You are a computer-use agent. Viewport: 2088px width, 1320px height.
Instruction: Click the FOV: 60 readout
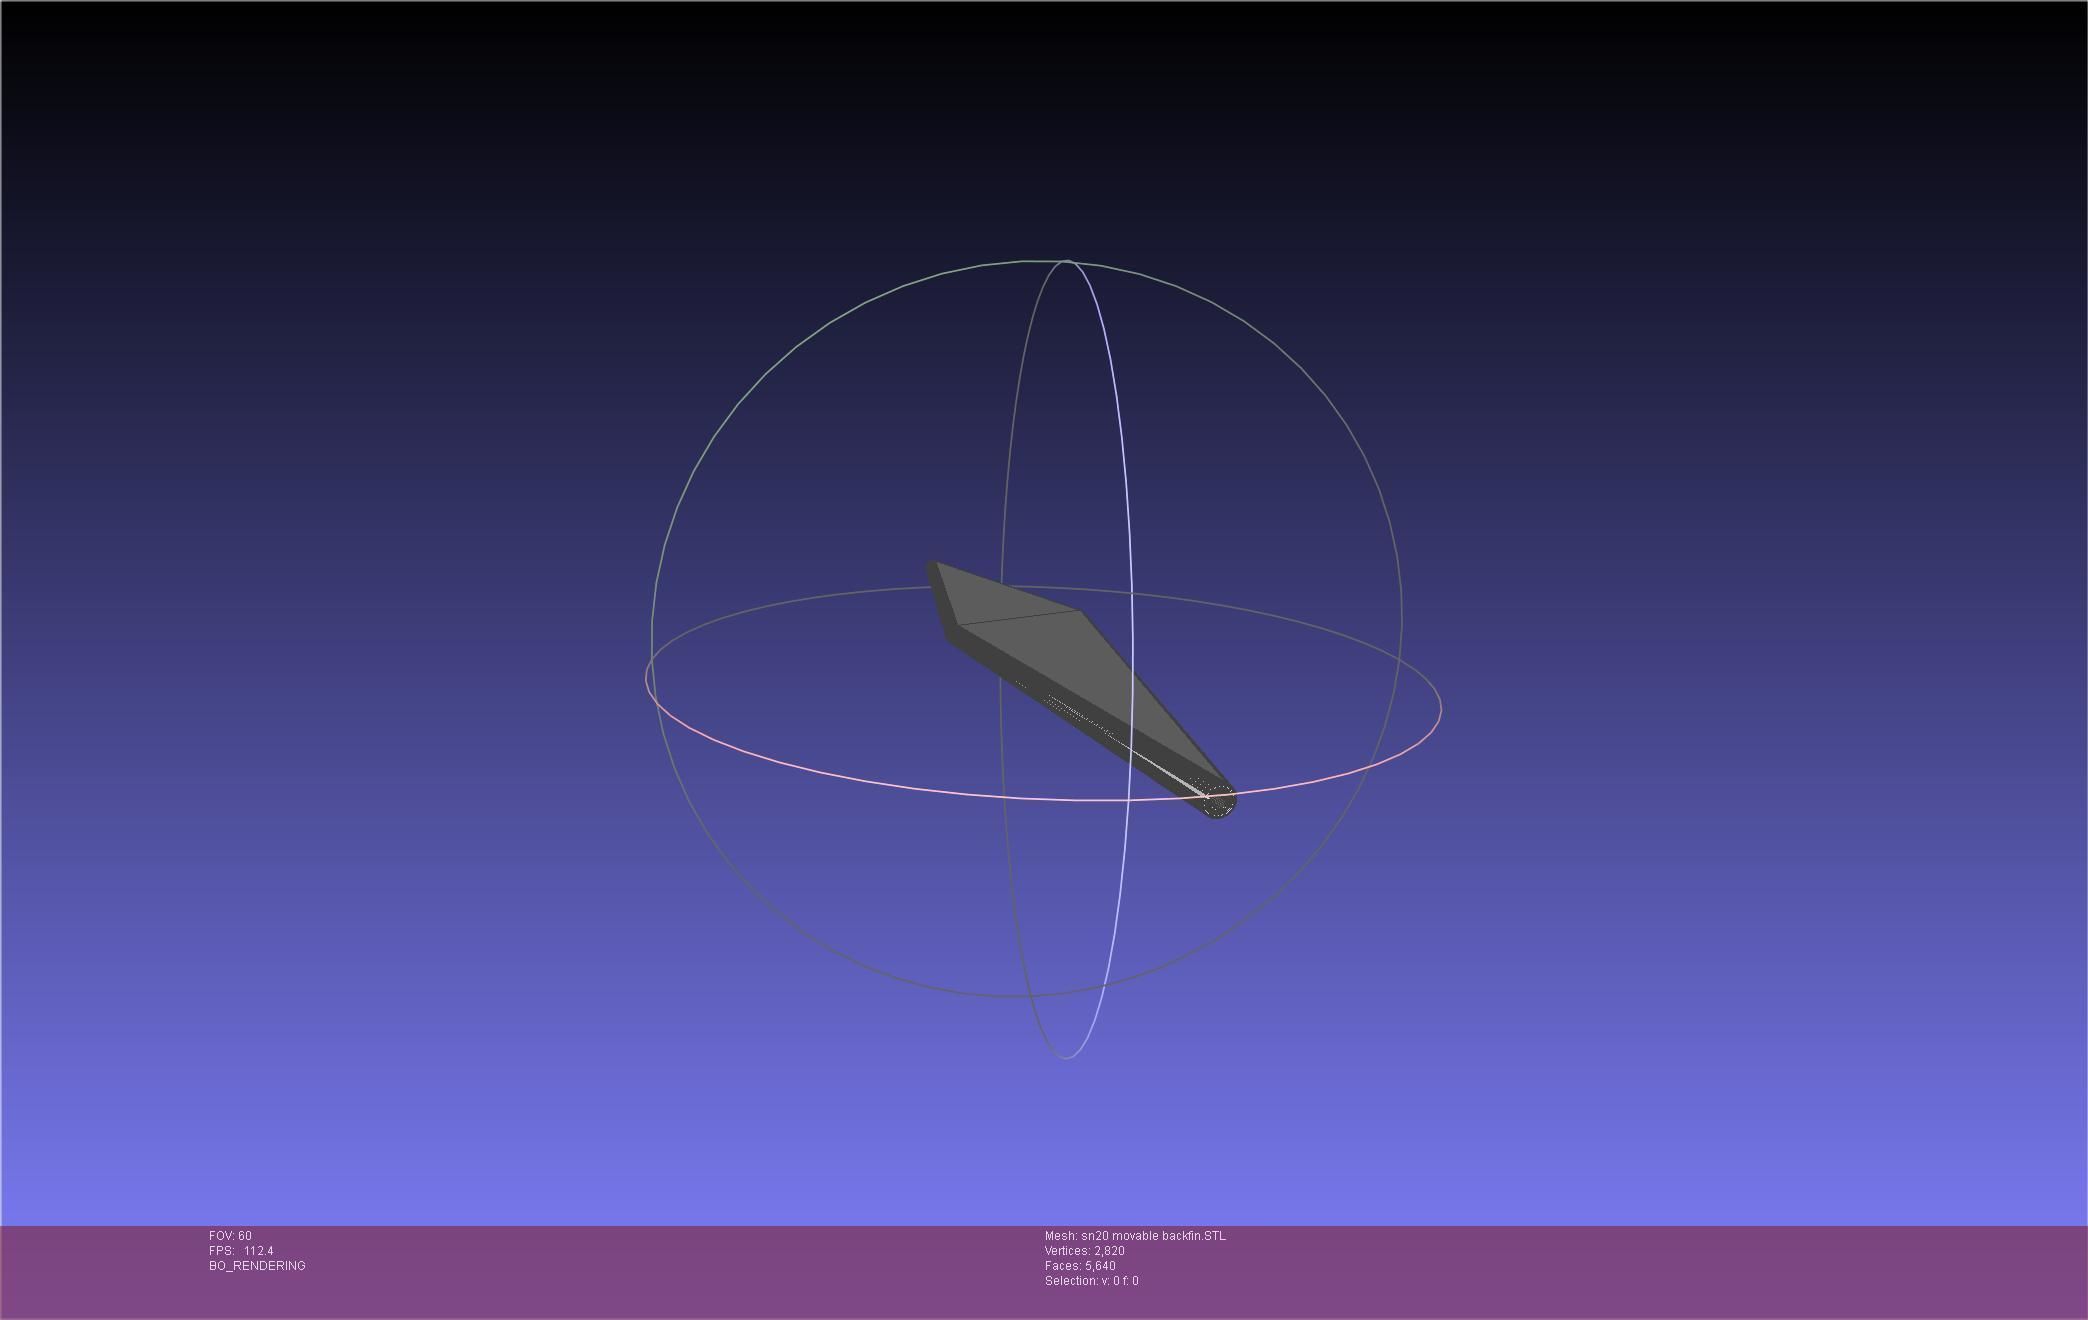[230, 1236]
